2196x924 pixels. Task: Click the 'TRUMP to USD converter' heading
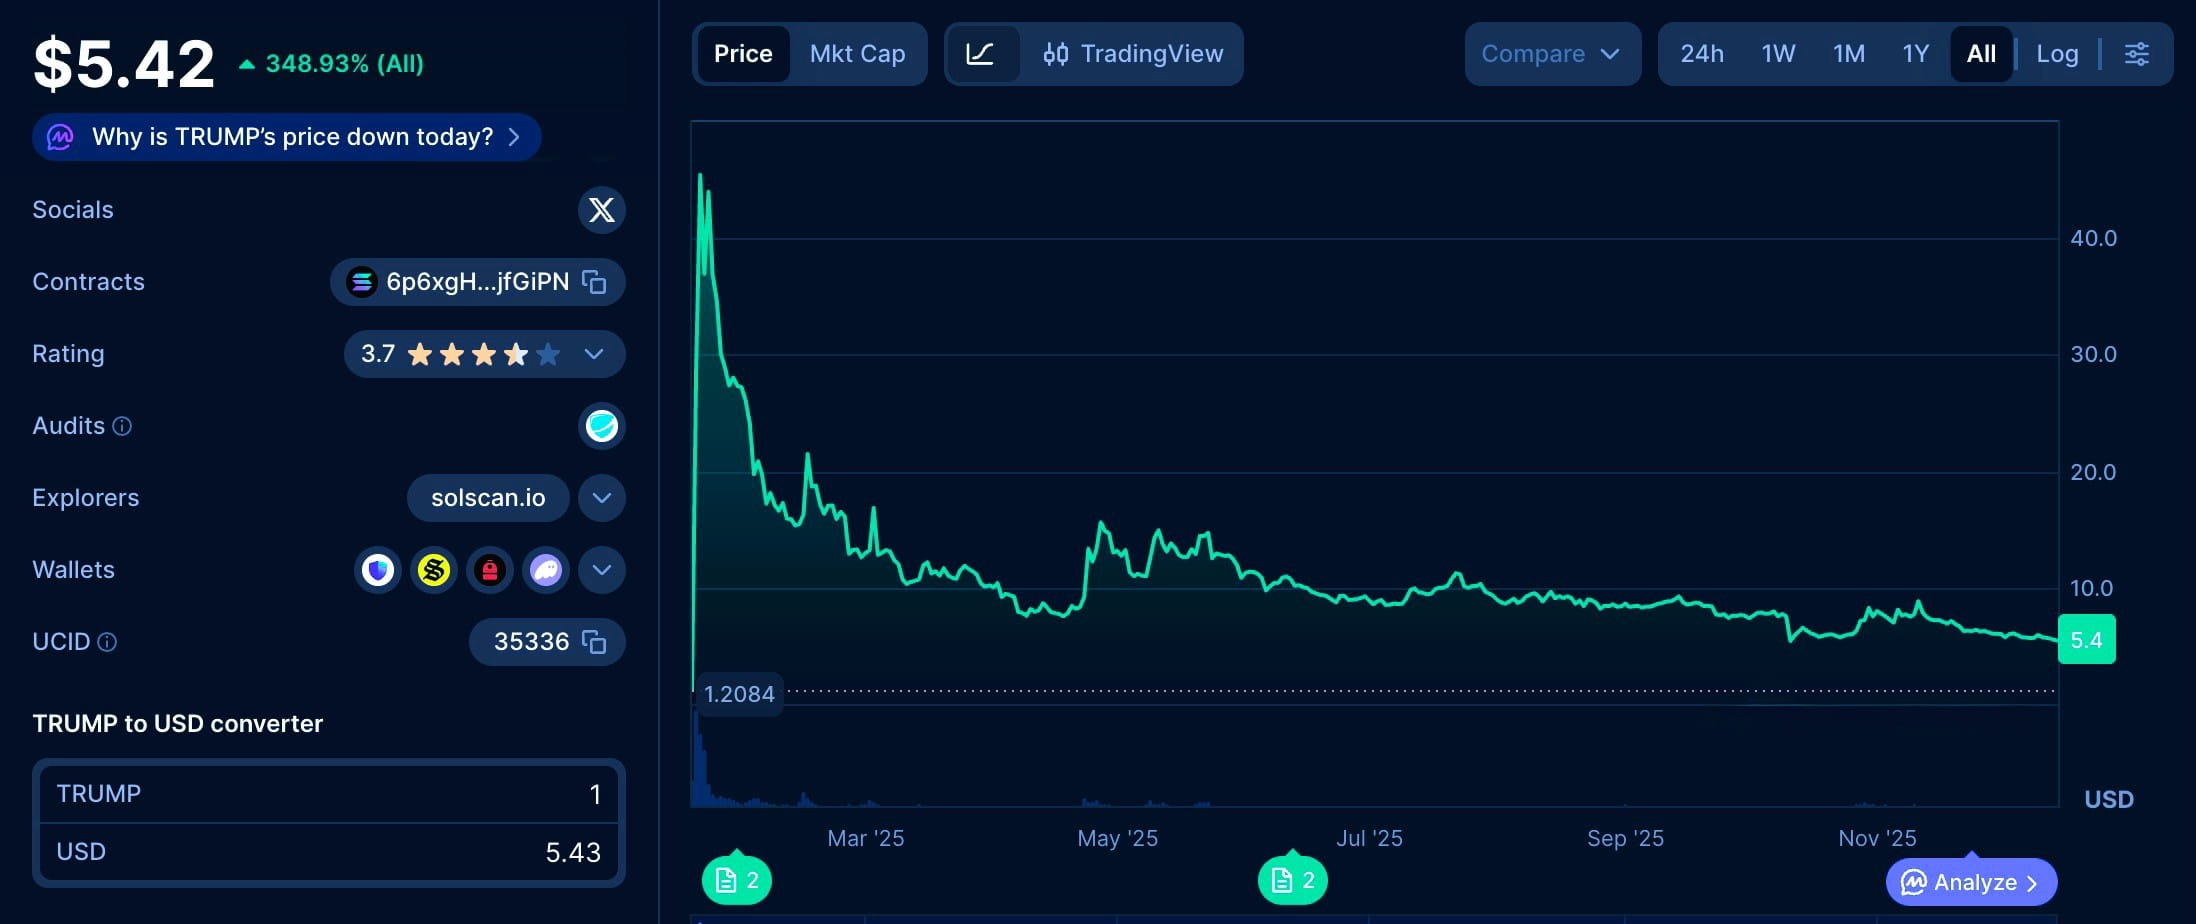pyautogui.click(x=178, y=724)
